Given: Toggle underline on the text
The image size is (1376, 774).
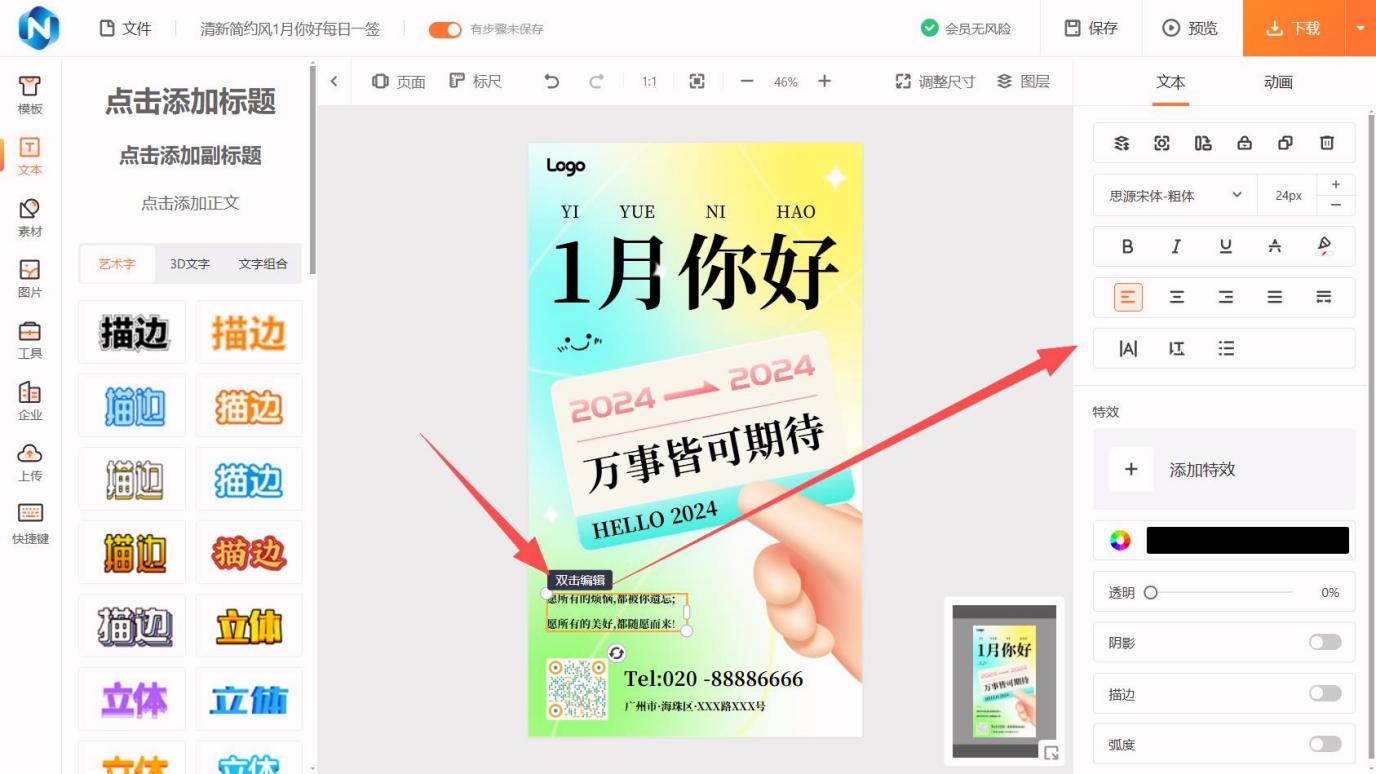Looking at the screenshot, I should (x=1225, y=246).
